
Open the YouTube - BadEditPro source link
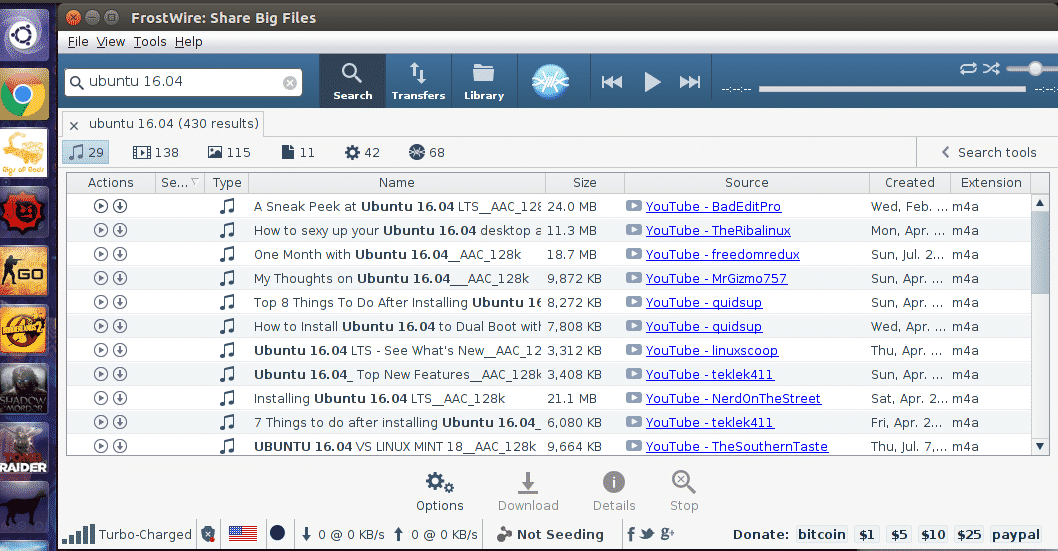tap(712, 206)
